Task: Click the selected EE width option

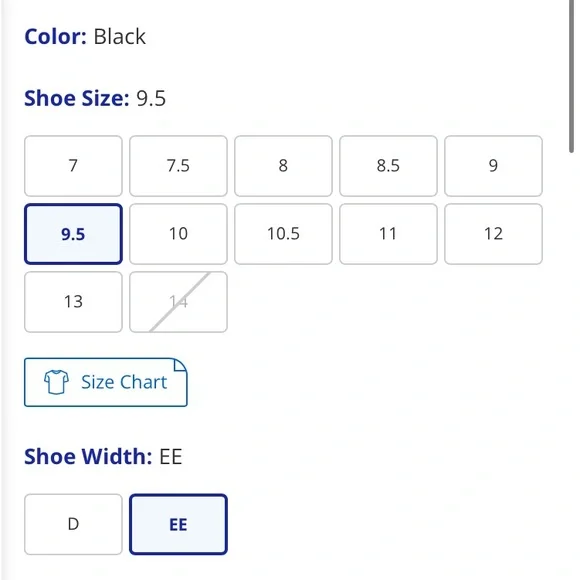Action: tap(178, 524)
